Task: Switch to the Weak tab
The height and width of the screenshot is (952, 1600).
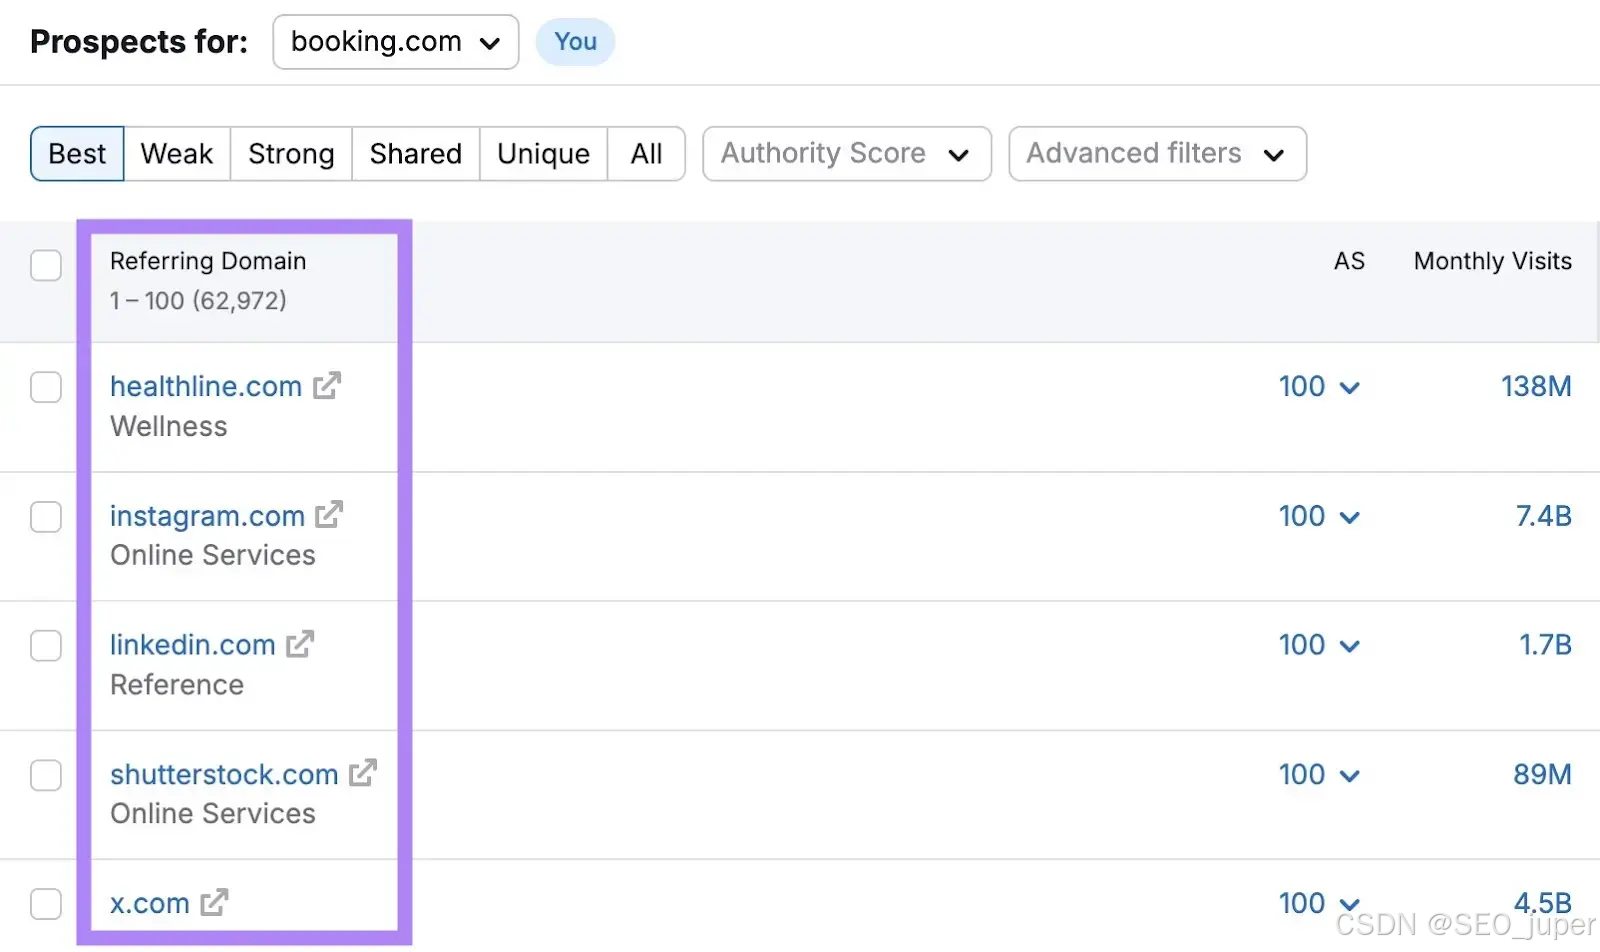Action: (177, 154)
